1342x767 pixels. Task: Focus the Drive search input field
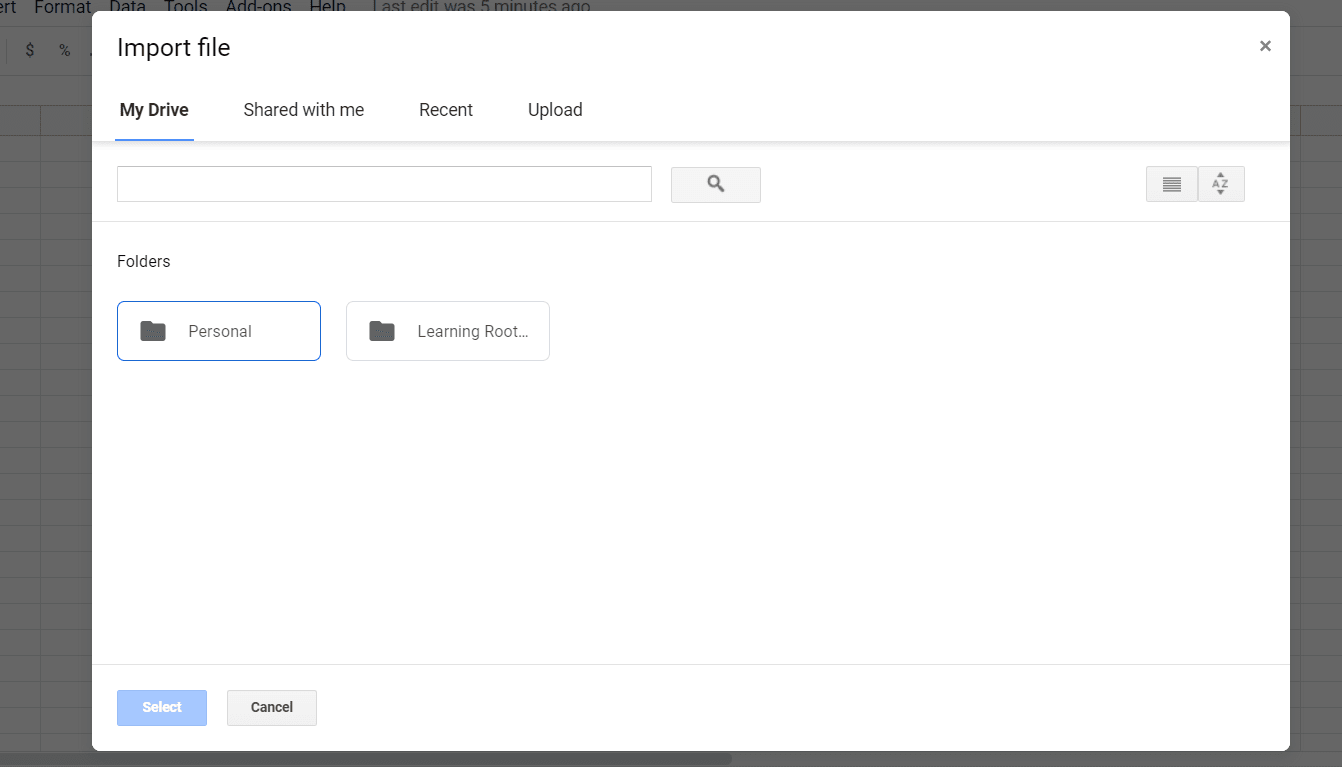click(x=384, y=184)
